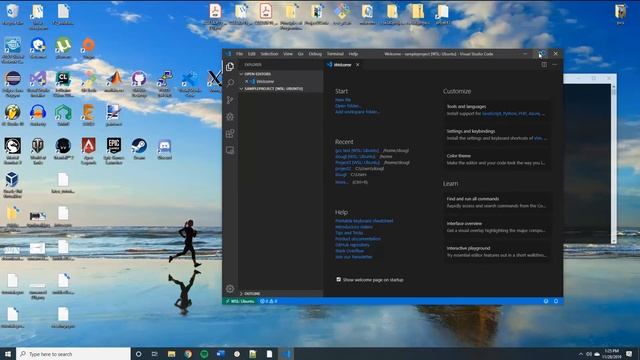Open Tips and Tricks link

coord(349,233)
